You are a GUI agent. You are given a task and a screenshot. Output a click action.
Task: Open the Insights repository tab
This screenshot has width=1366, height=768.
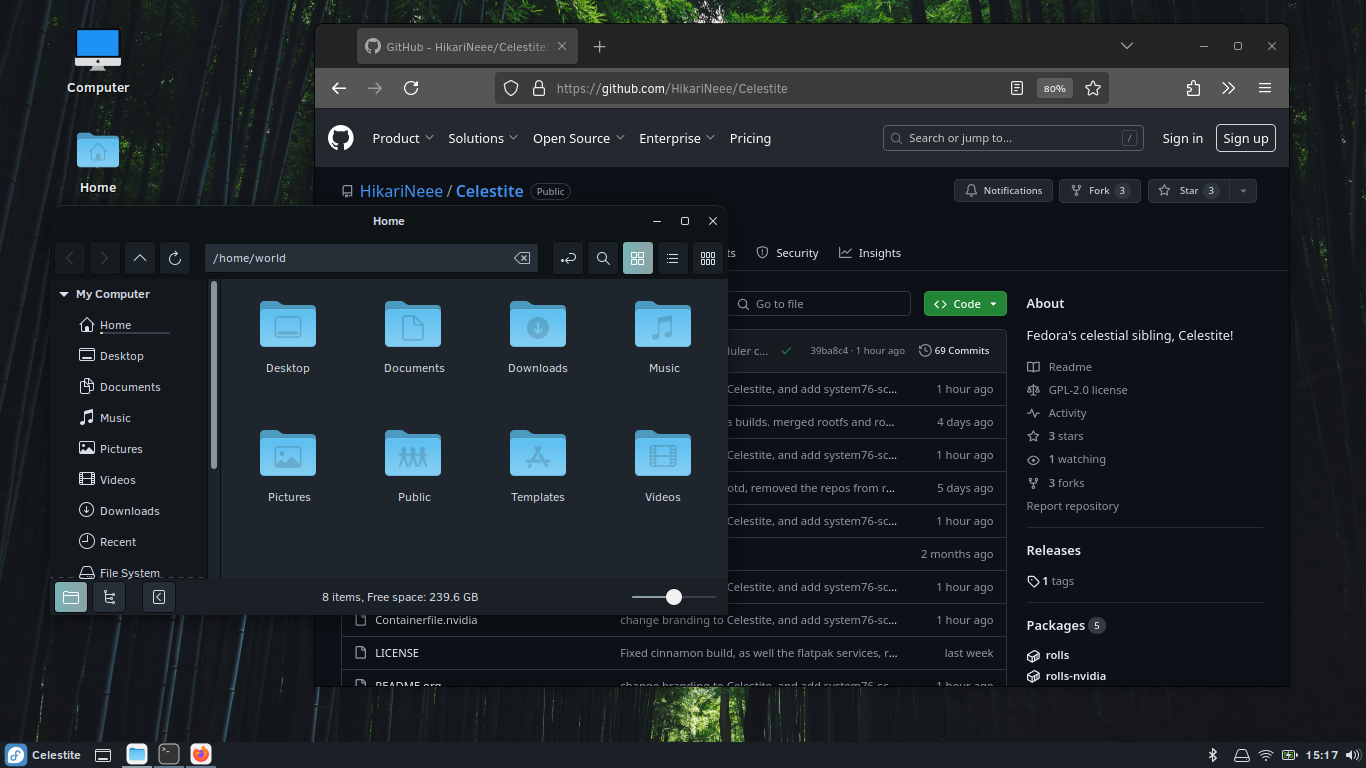(869, 253)
